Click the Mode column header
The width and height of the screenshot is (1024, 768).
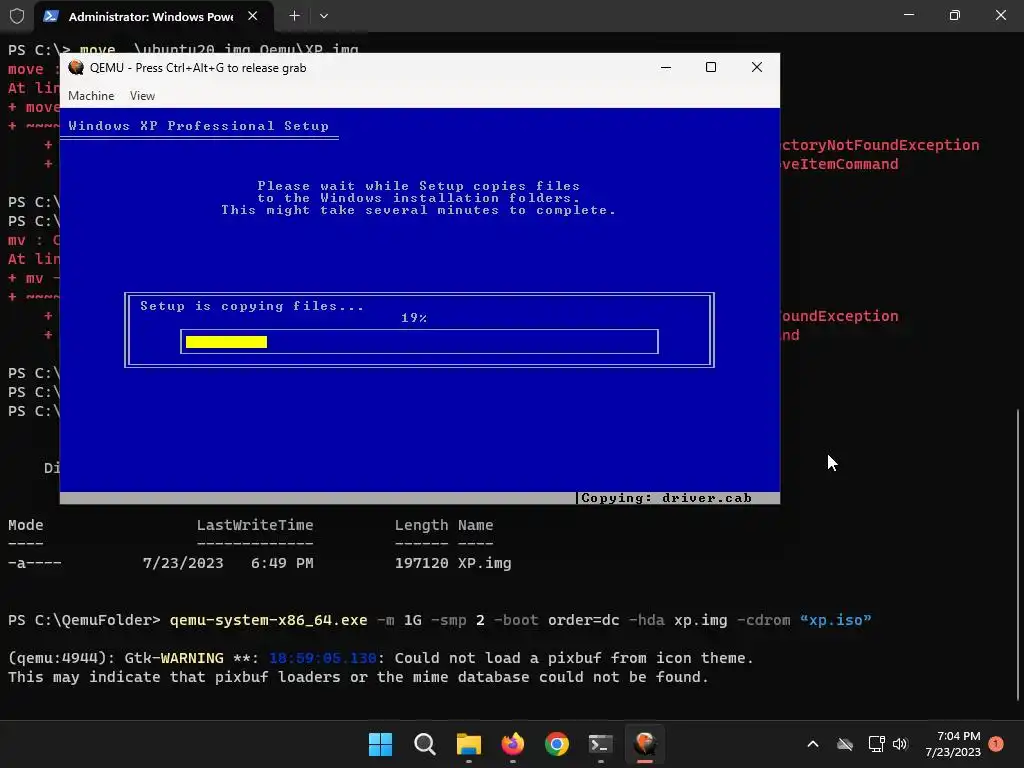pyautogui.click(x=25, y=525)
